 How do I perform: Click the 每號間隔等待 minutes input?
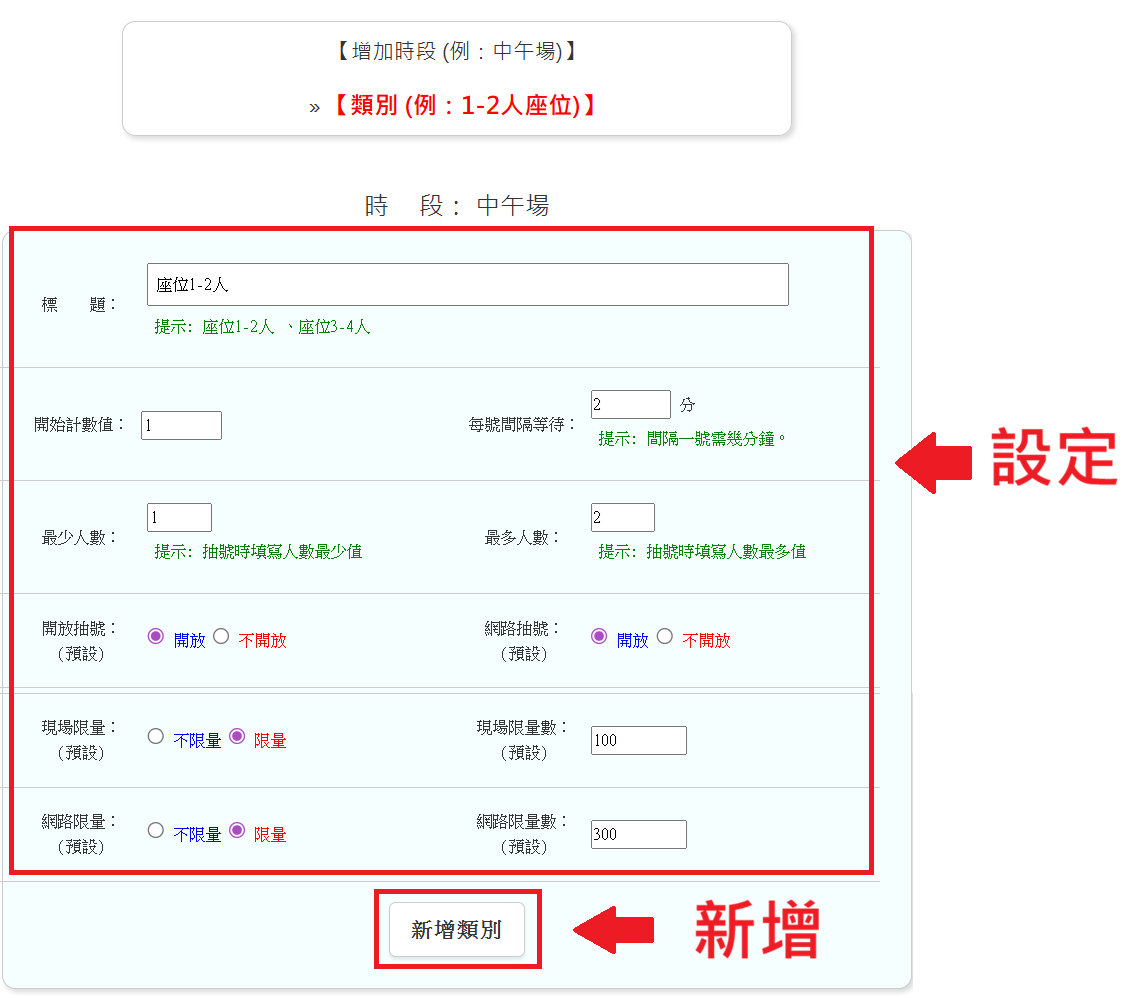(630, 405)
